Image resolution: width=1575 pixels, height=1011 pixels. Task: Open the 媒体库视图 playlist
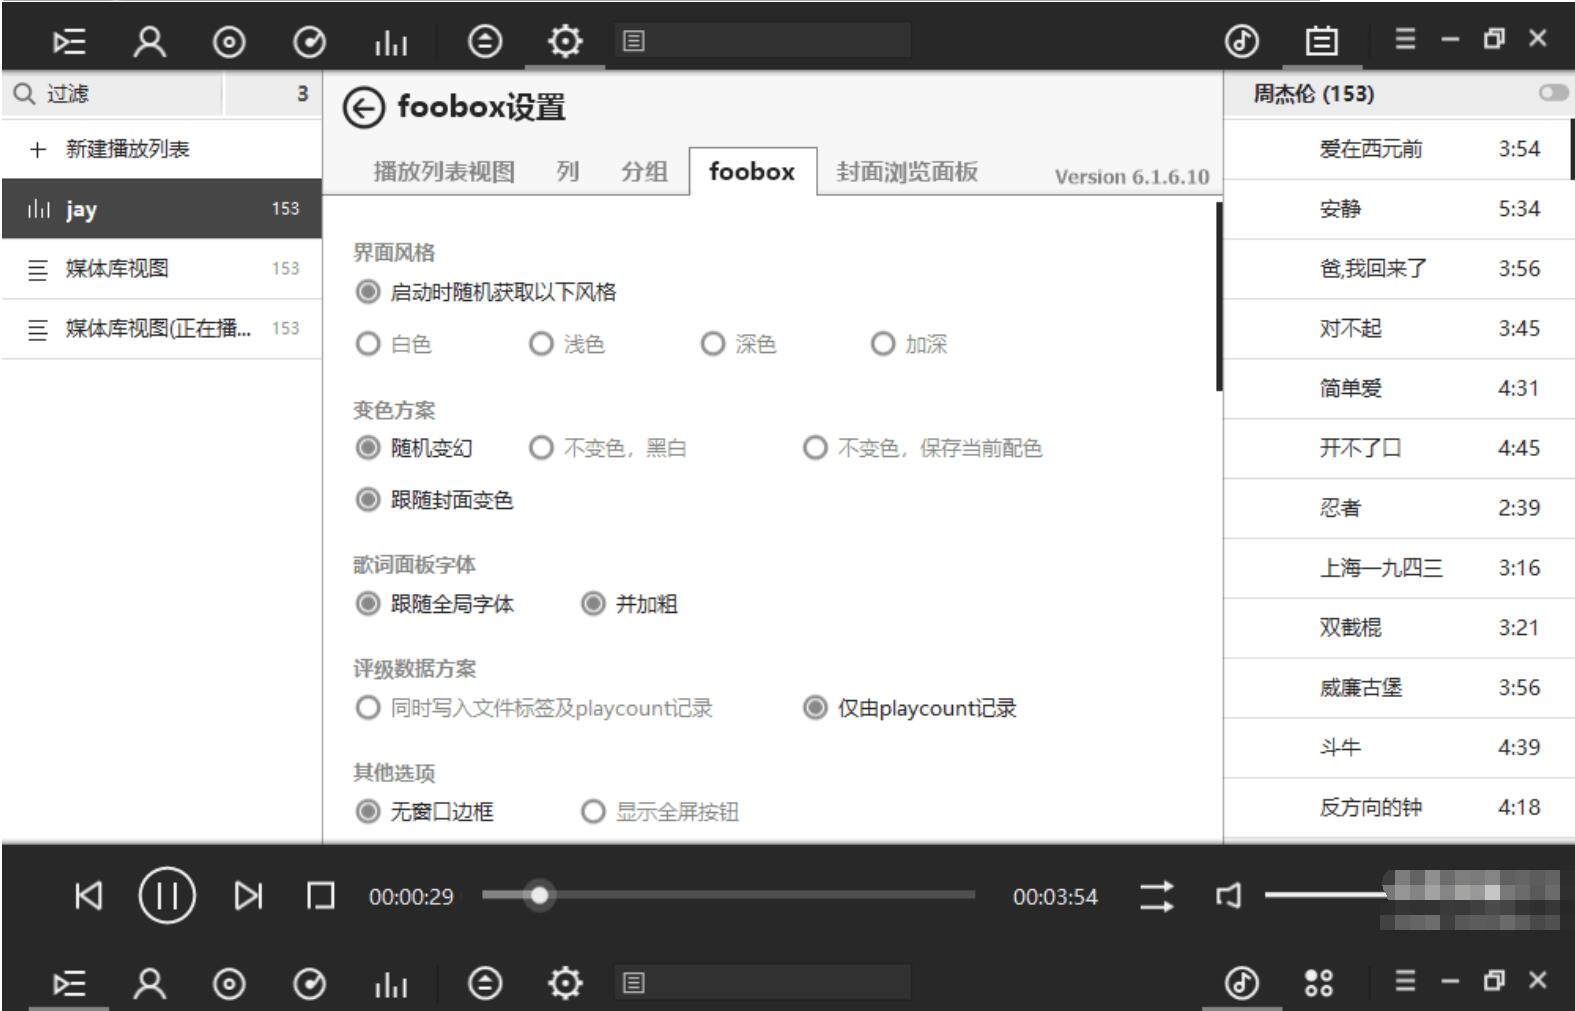coord(162,269)
